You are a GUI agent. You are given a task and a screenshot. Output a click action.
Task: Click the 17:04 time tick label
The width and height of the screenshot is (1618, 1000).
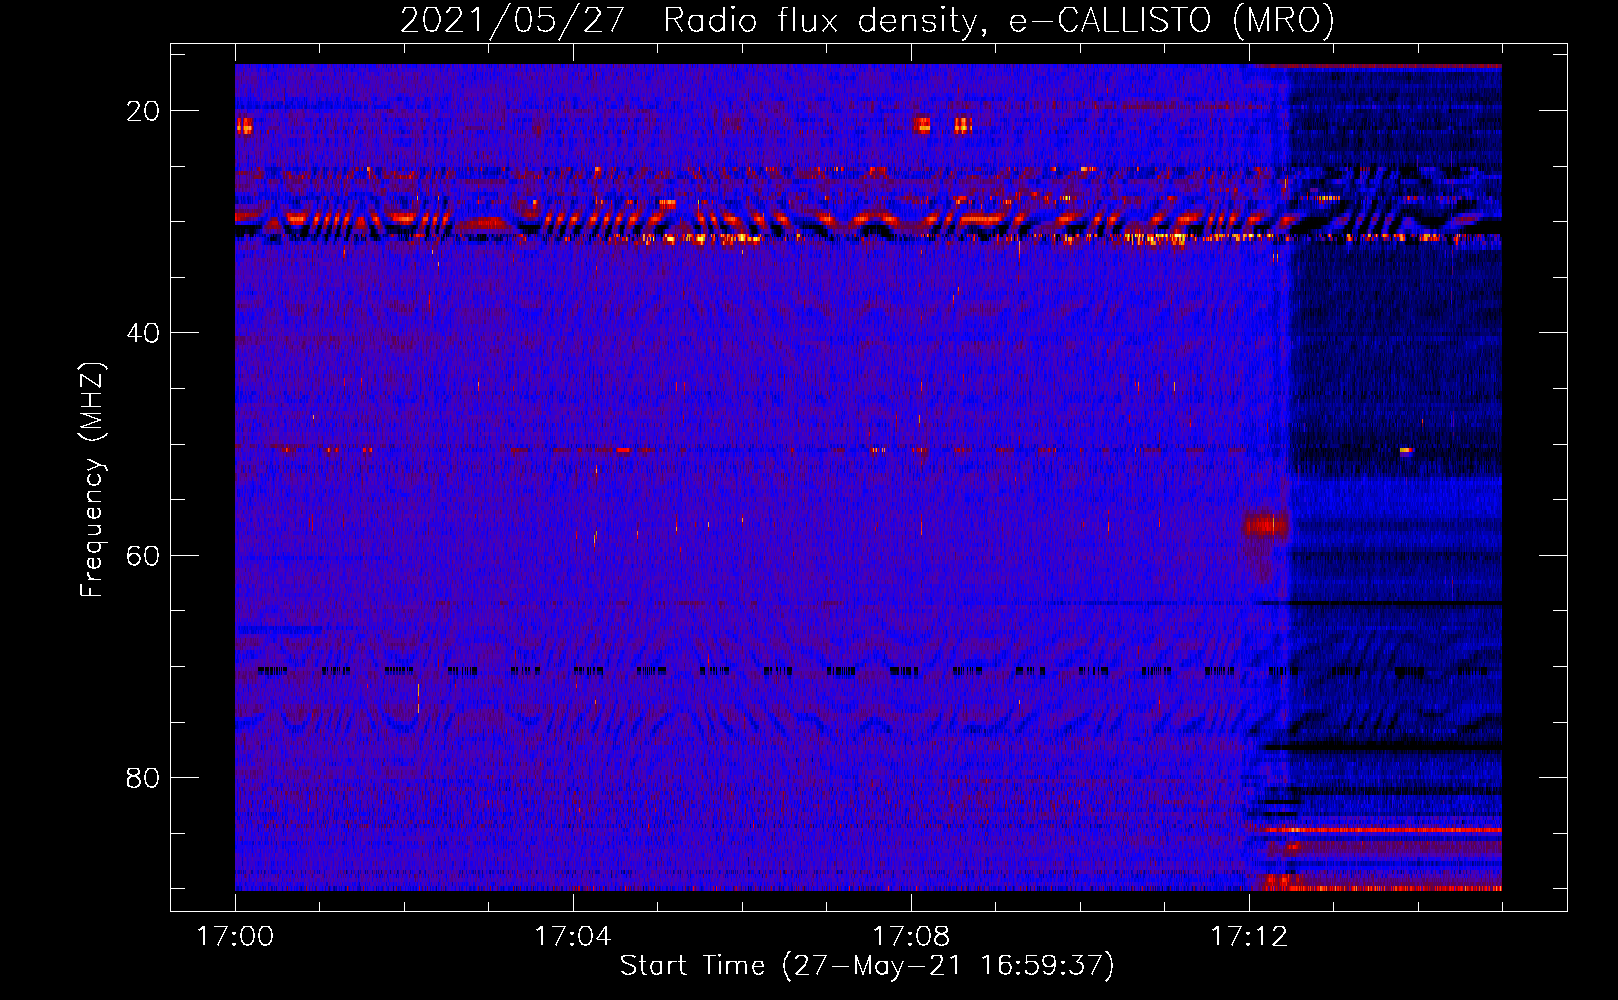pos(572,937)
